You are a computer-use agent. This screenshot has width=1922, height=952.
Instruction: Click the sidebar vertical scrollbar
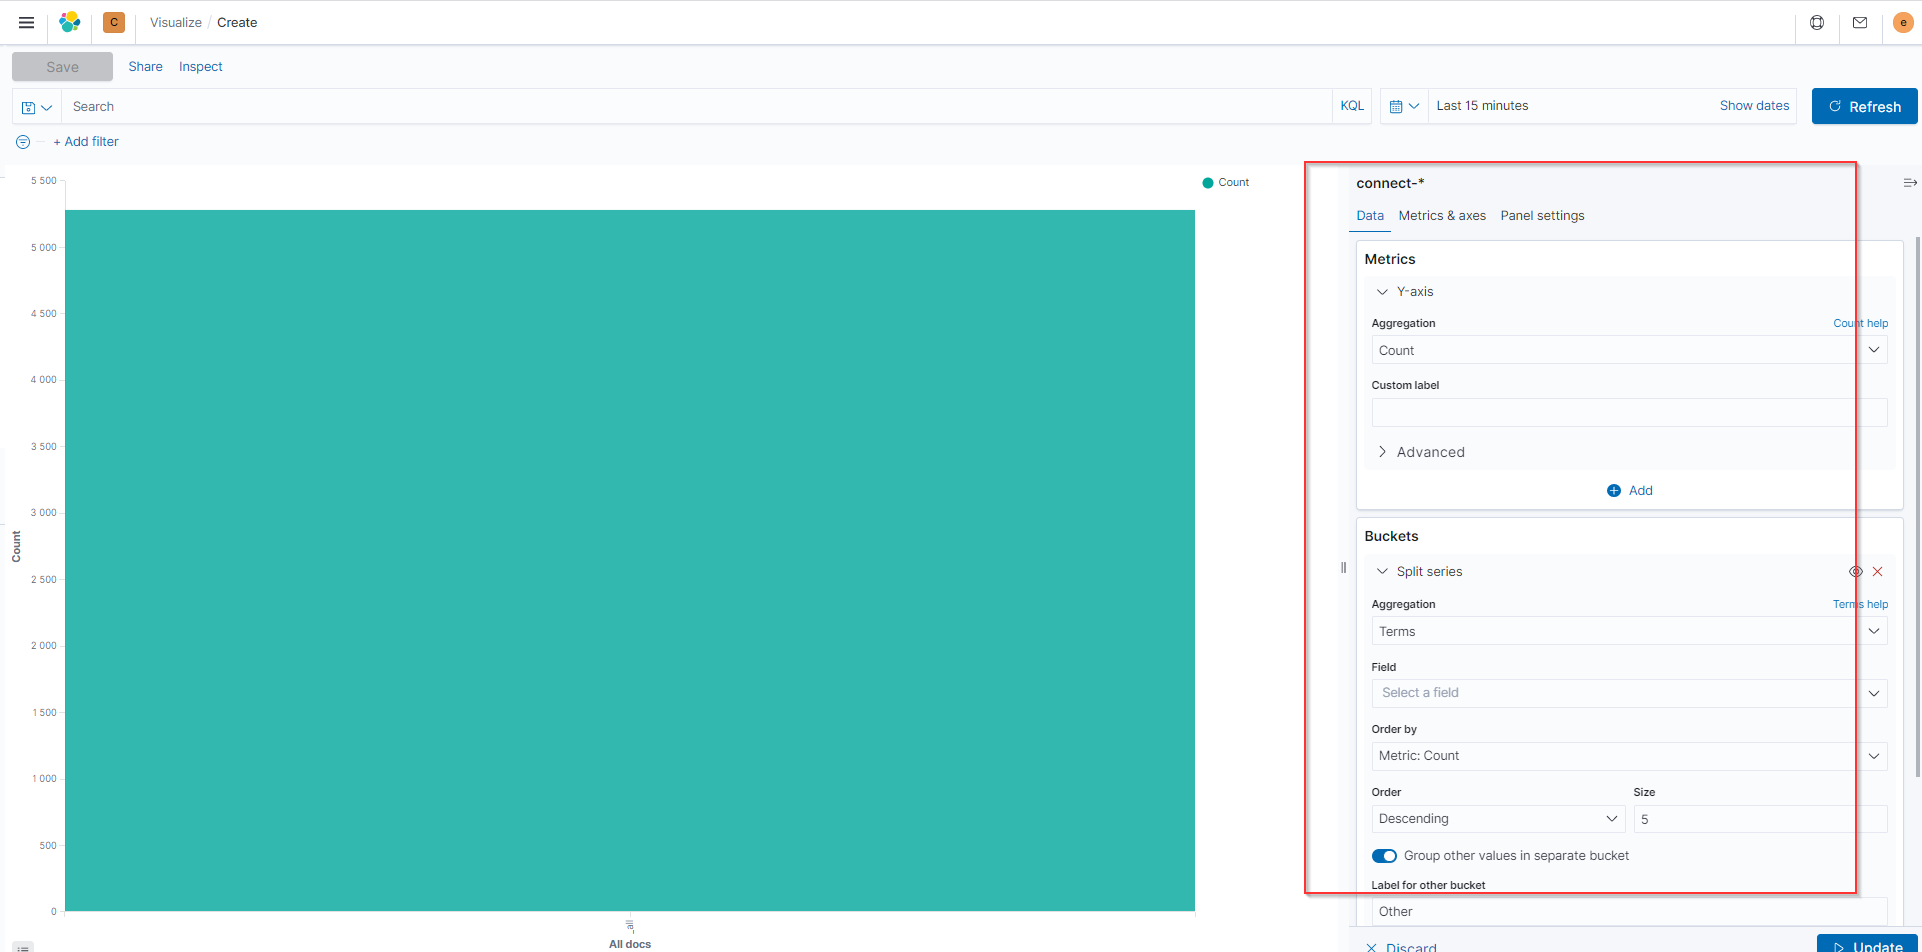click(x=1917, y=506)
